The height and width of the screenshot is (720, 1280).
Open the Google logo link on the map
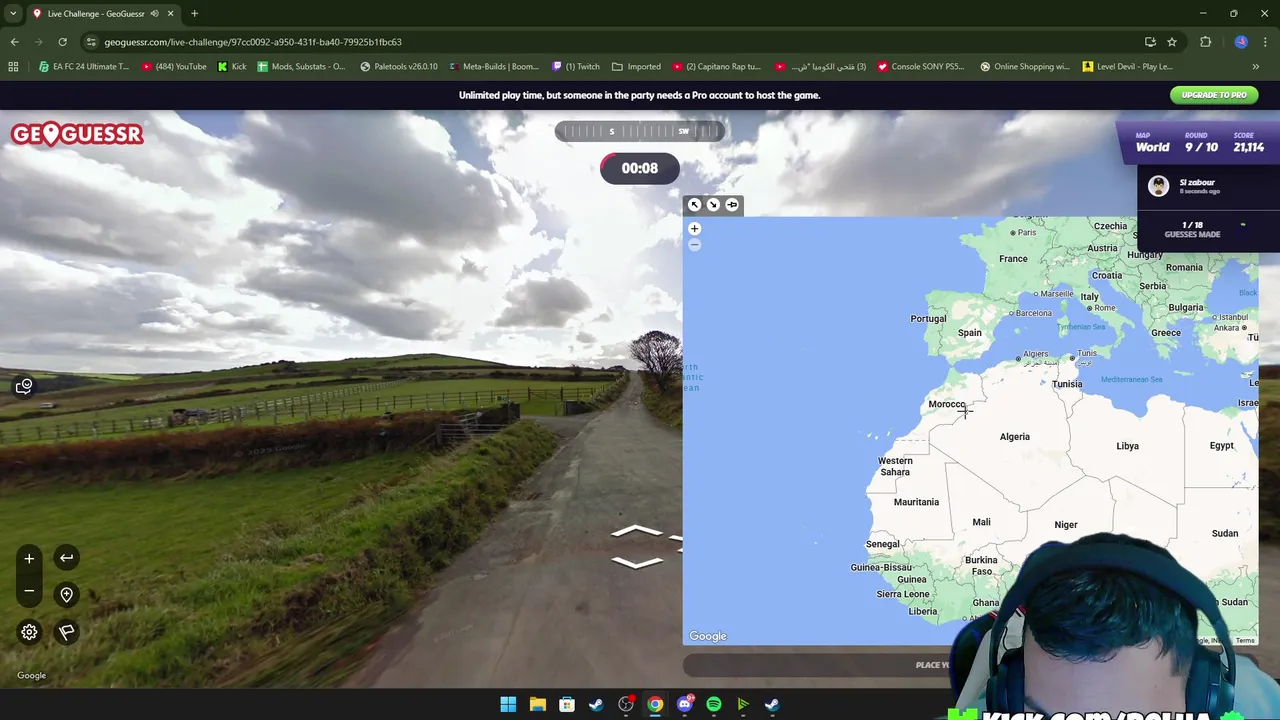(x=708, y=636)
